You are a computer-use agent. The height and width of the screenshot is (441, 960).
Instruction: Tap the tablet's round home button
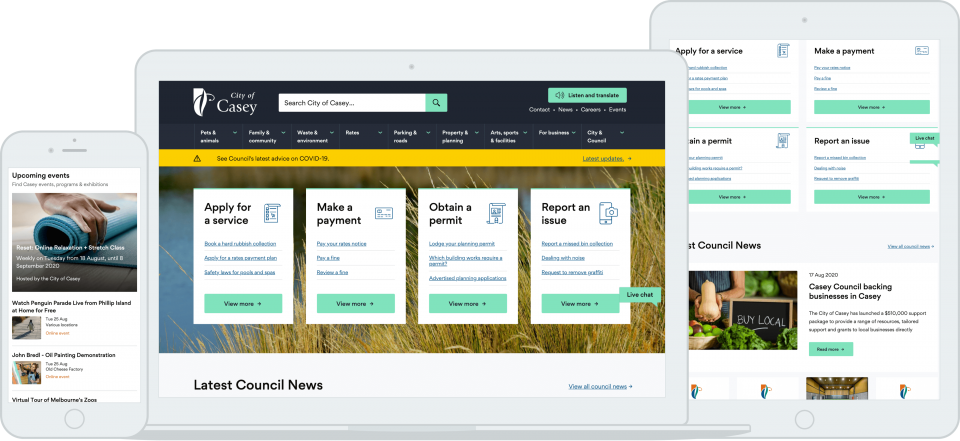click(805, 420)
